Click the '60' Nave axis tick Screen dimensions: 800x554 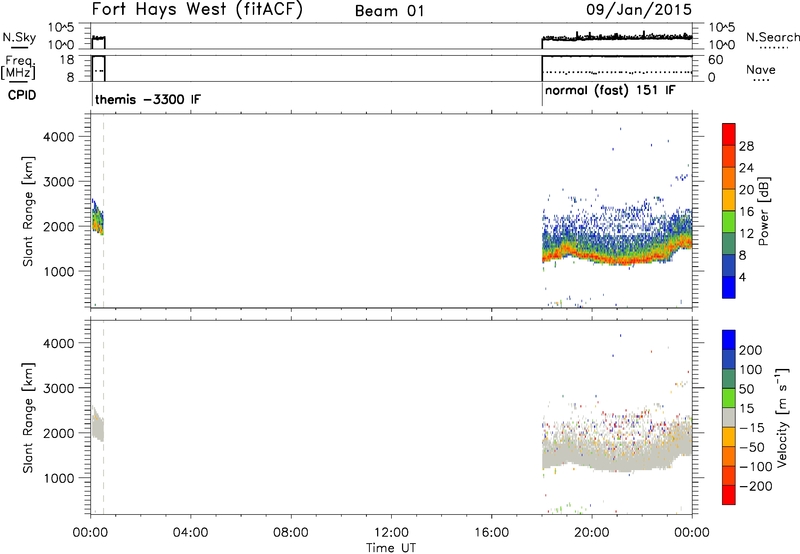(715, 60)
